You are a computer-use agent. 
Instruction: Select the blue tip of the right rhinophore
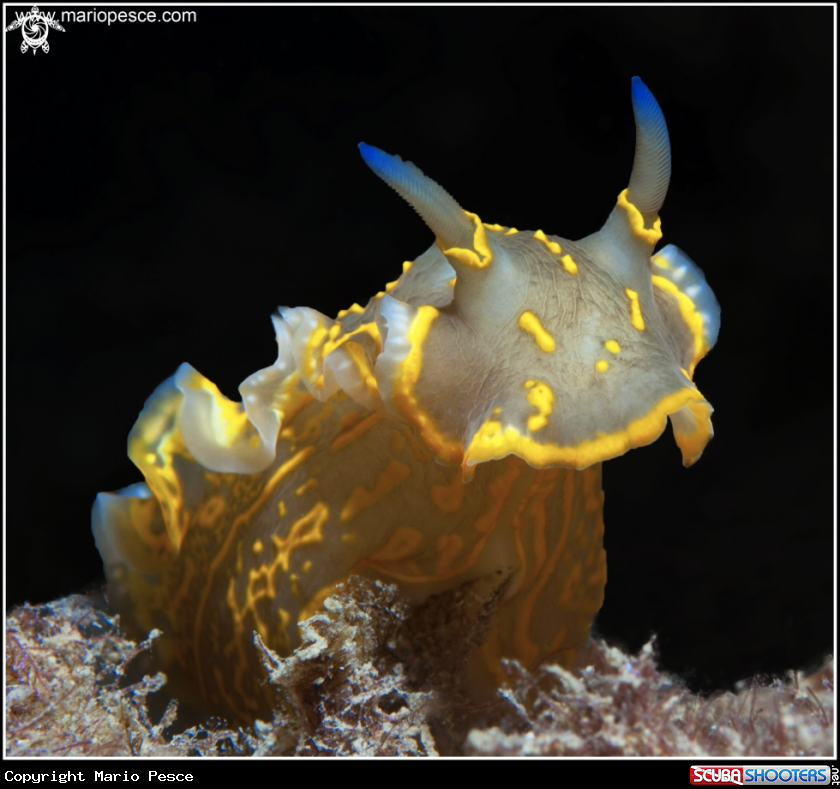tap(642, 93)
